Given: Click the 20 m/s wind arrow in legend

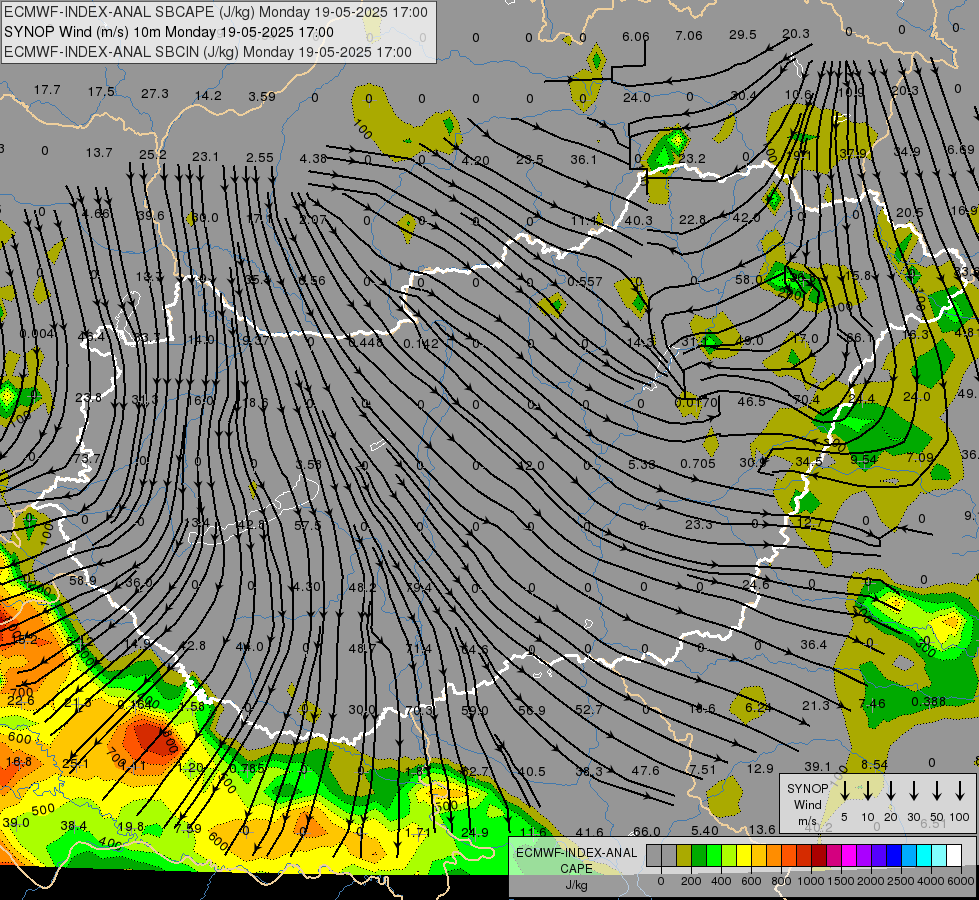Looking at the screenshot, I should coord(891,791).
